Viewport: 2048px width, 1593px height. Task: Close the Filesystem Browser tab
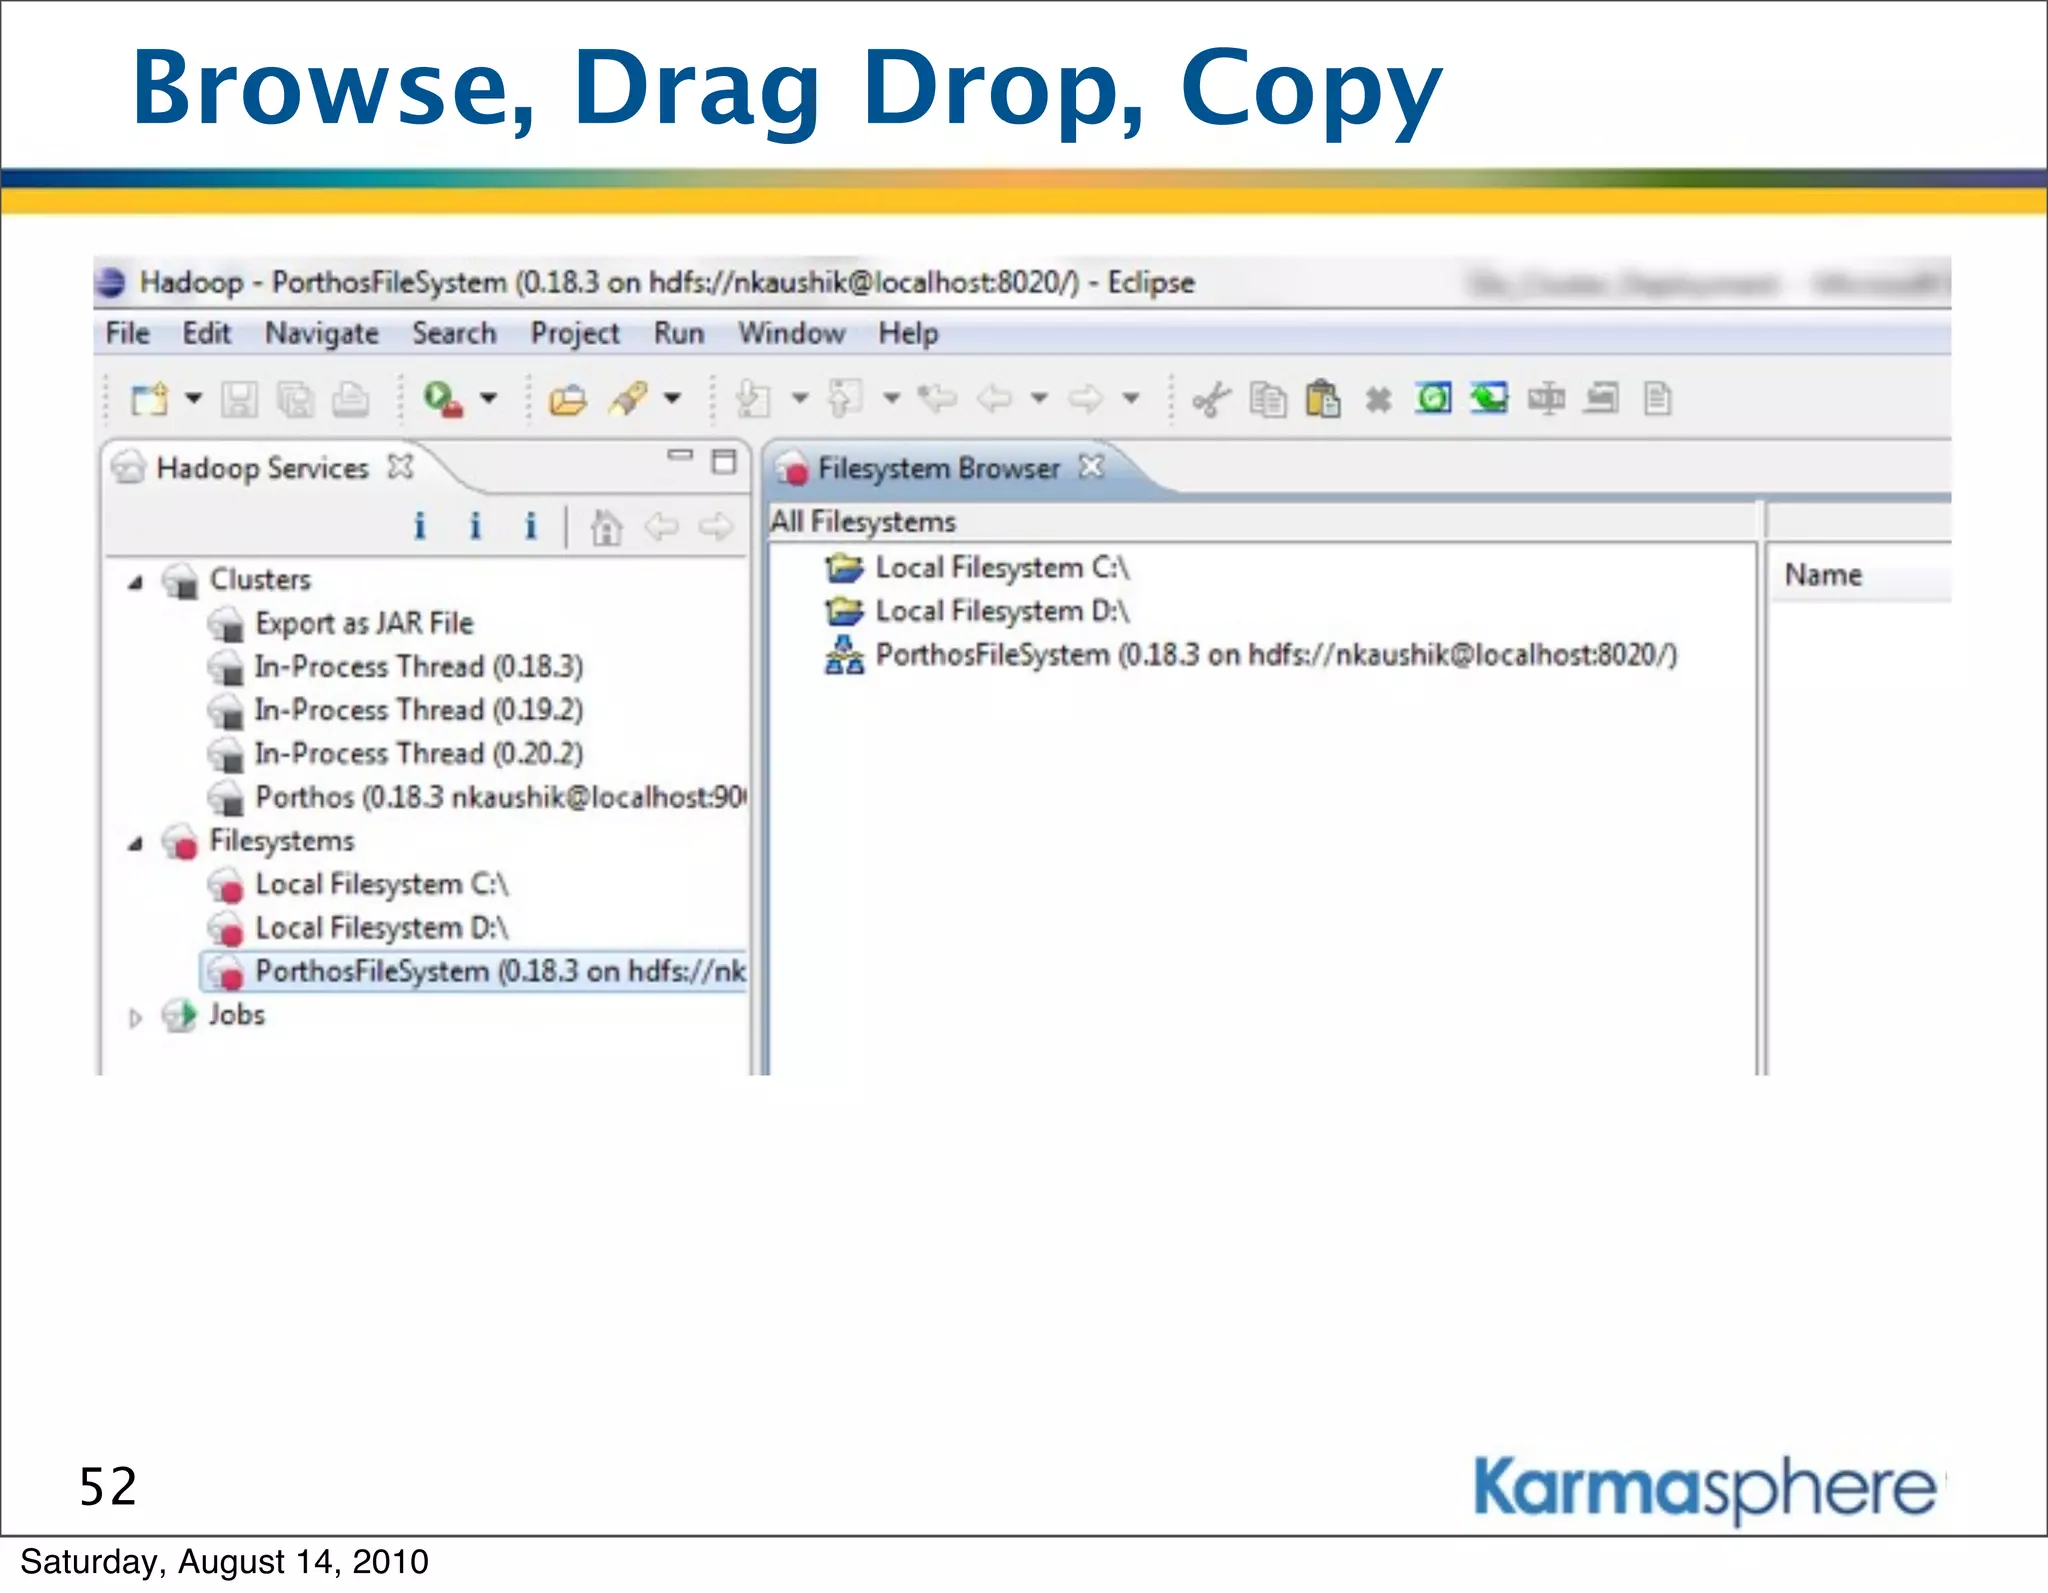click(x=1092, y=466)
